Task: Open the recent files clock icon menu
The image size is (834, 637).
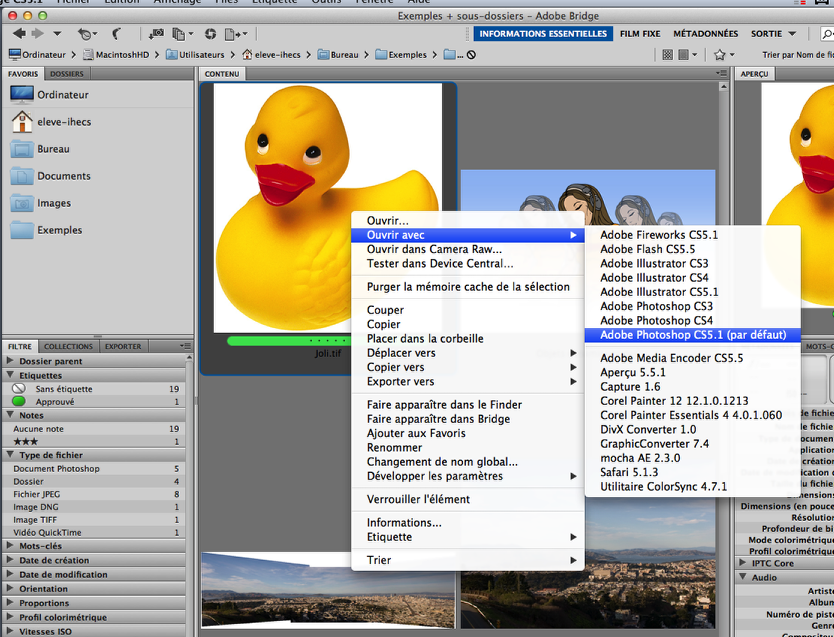Action: [x=87, y=34]
